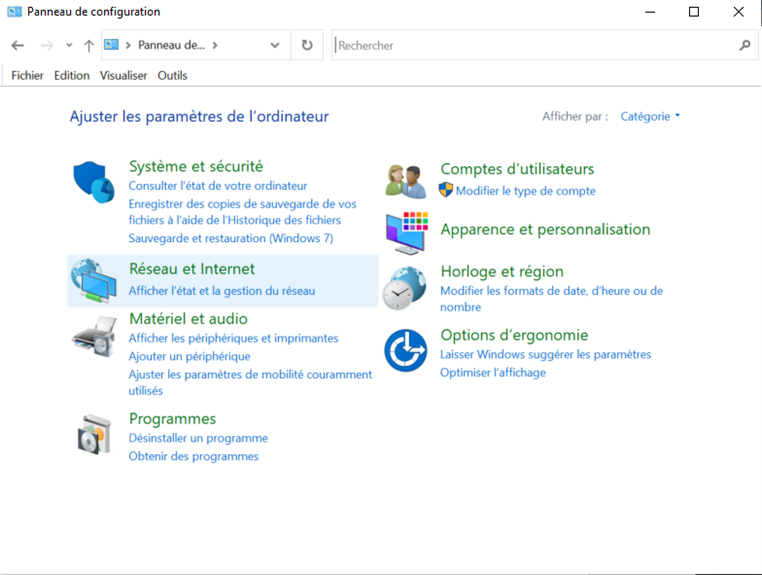Open the Outils menu
The height and width of the screenshot is (575, 762).
[x=172, y=75]
